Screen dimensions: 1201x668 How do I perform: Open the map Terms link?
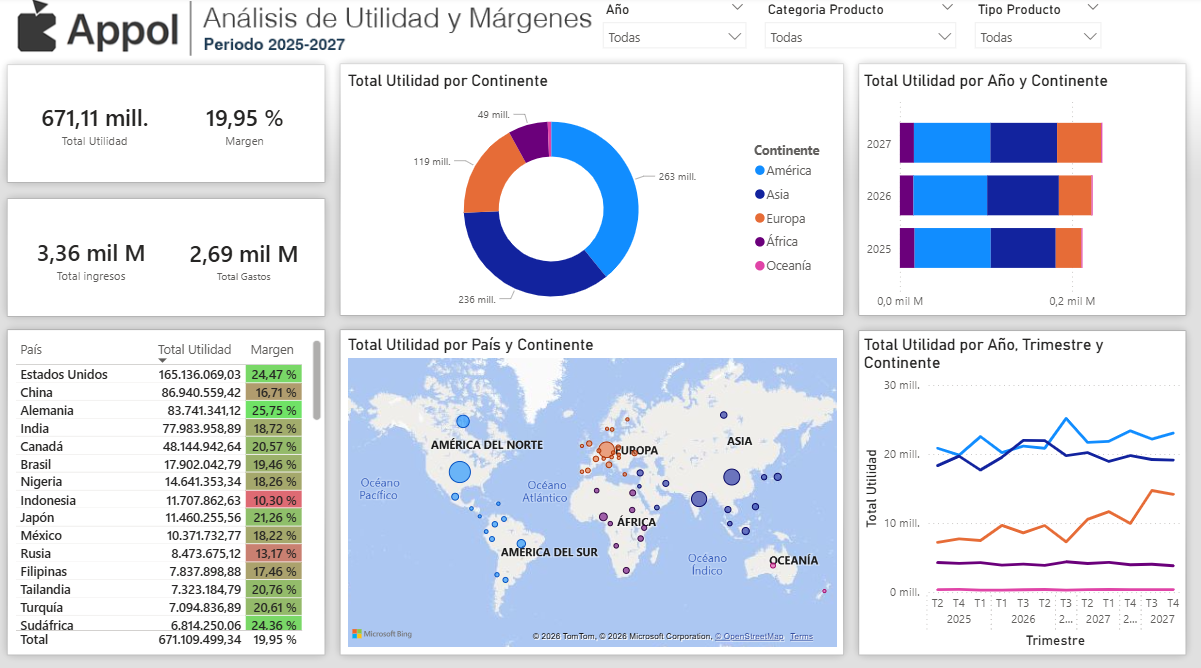801,636
